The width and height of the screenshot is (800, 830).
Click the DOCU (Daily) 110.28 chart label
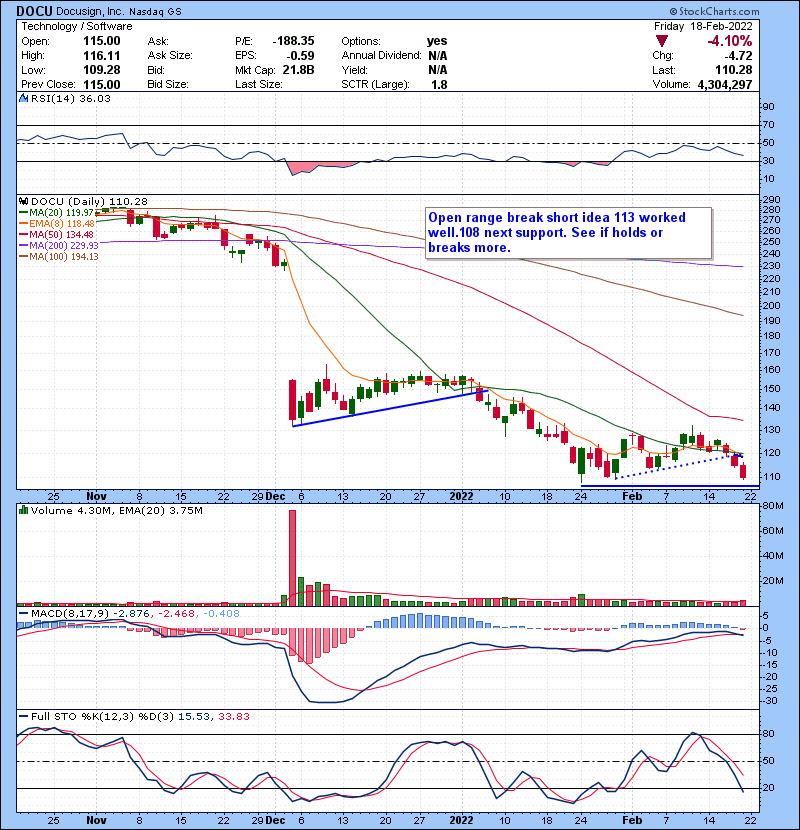coord(89,202)
